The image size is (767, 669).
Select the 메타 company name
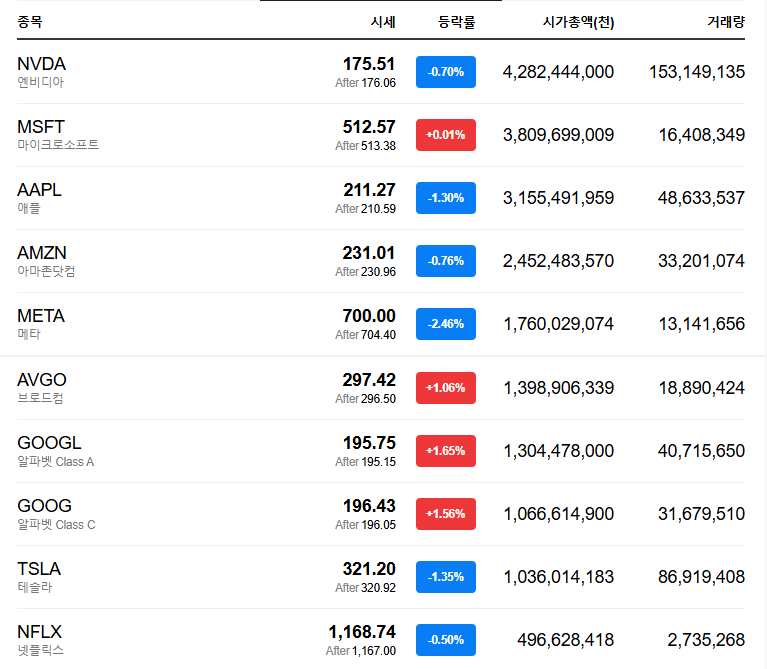[29, 334]
